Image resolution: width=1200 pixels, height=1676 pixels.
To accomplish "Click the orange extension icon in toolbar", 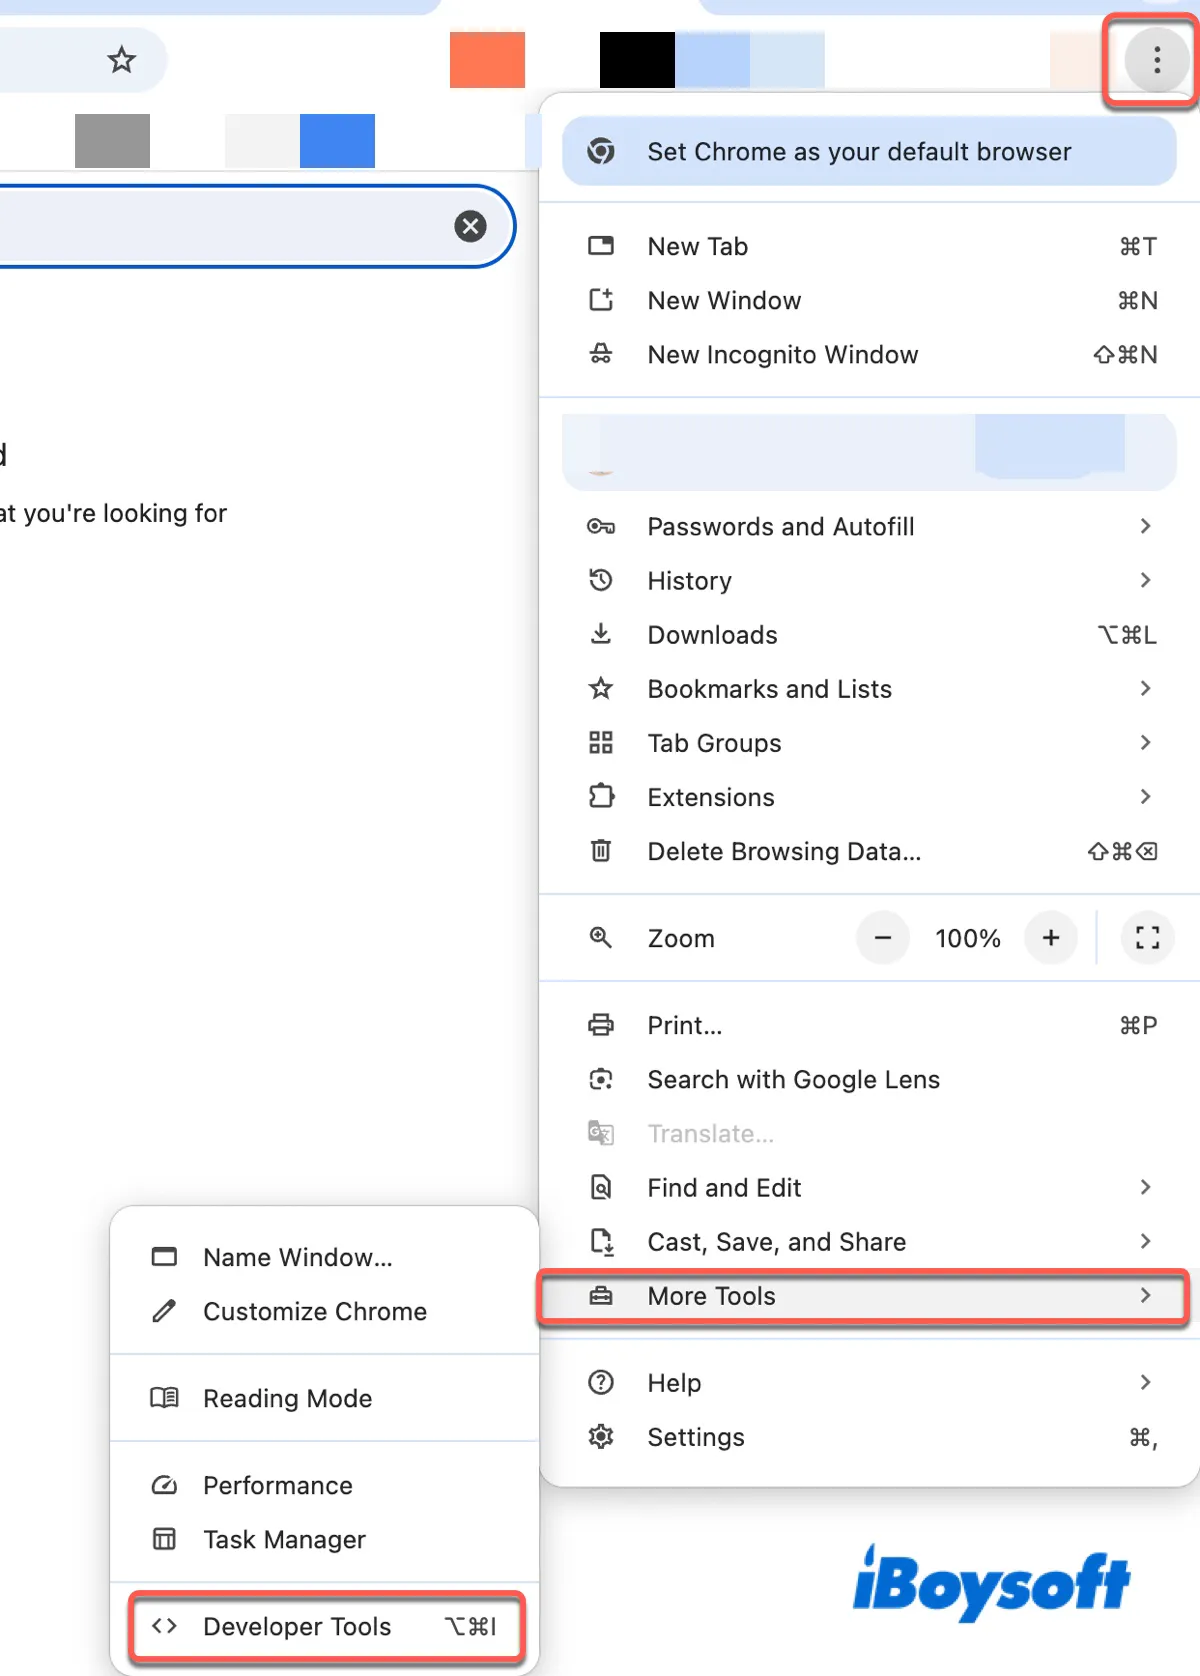I will click(x=487, y=60).
